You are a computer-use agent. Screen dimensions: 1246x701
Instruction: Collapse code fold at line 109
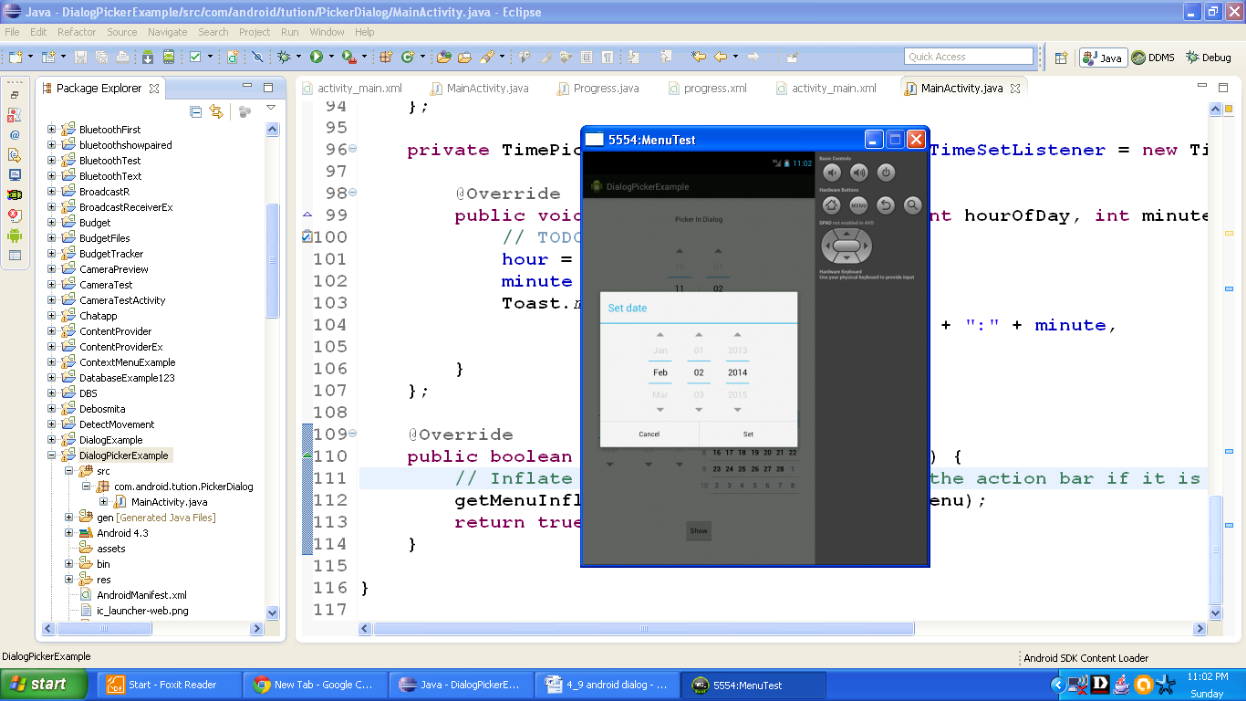click(352, 433)
